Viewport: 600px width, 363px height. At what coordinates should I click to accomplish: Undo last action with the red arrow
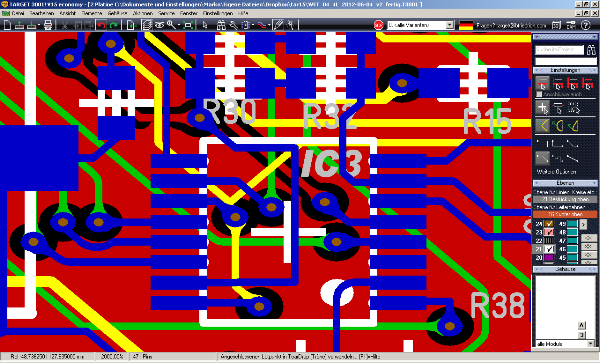point(101,25)
